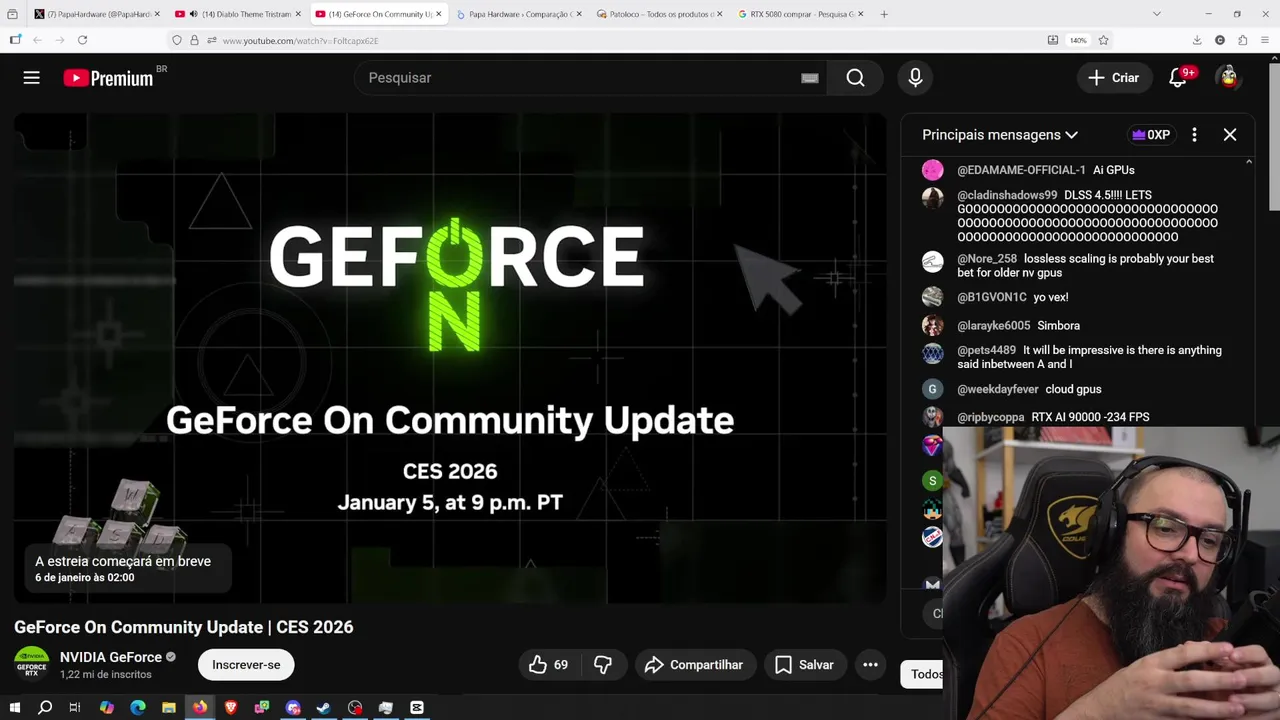This screenshot has width=1280, height=720.
Task: Open CapCut from taskbar
Action: pos(417,708)
